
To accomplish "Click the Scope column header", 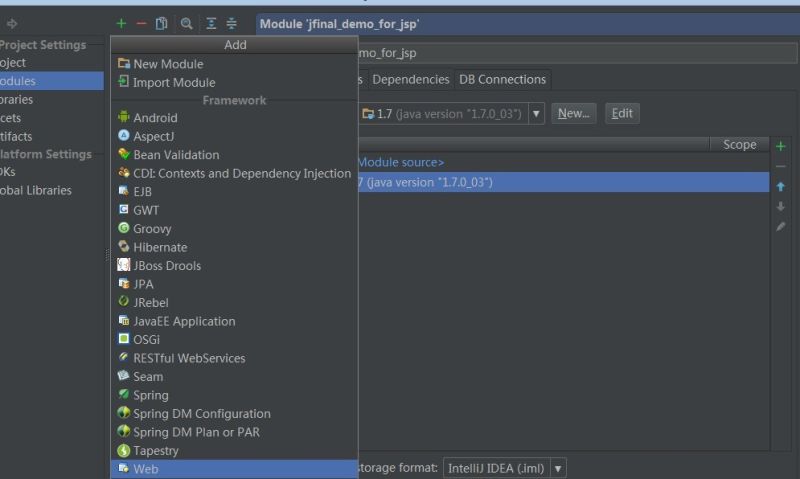I will (739, 145).
